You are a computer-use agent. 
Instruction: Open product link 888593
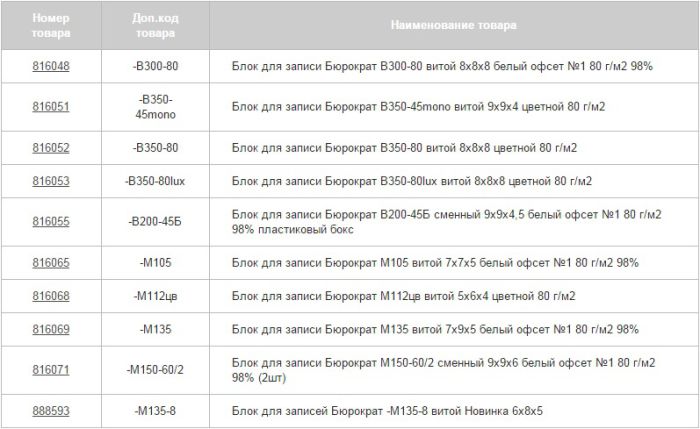click(51, 411)
